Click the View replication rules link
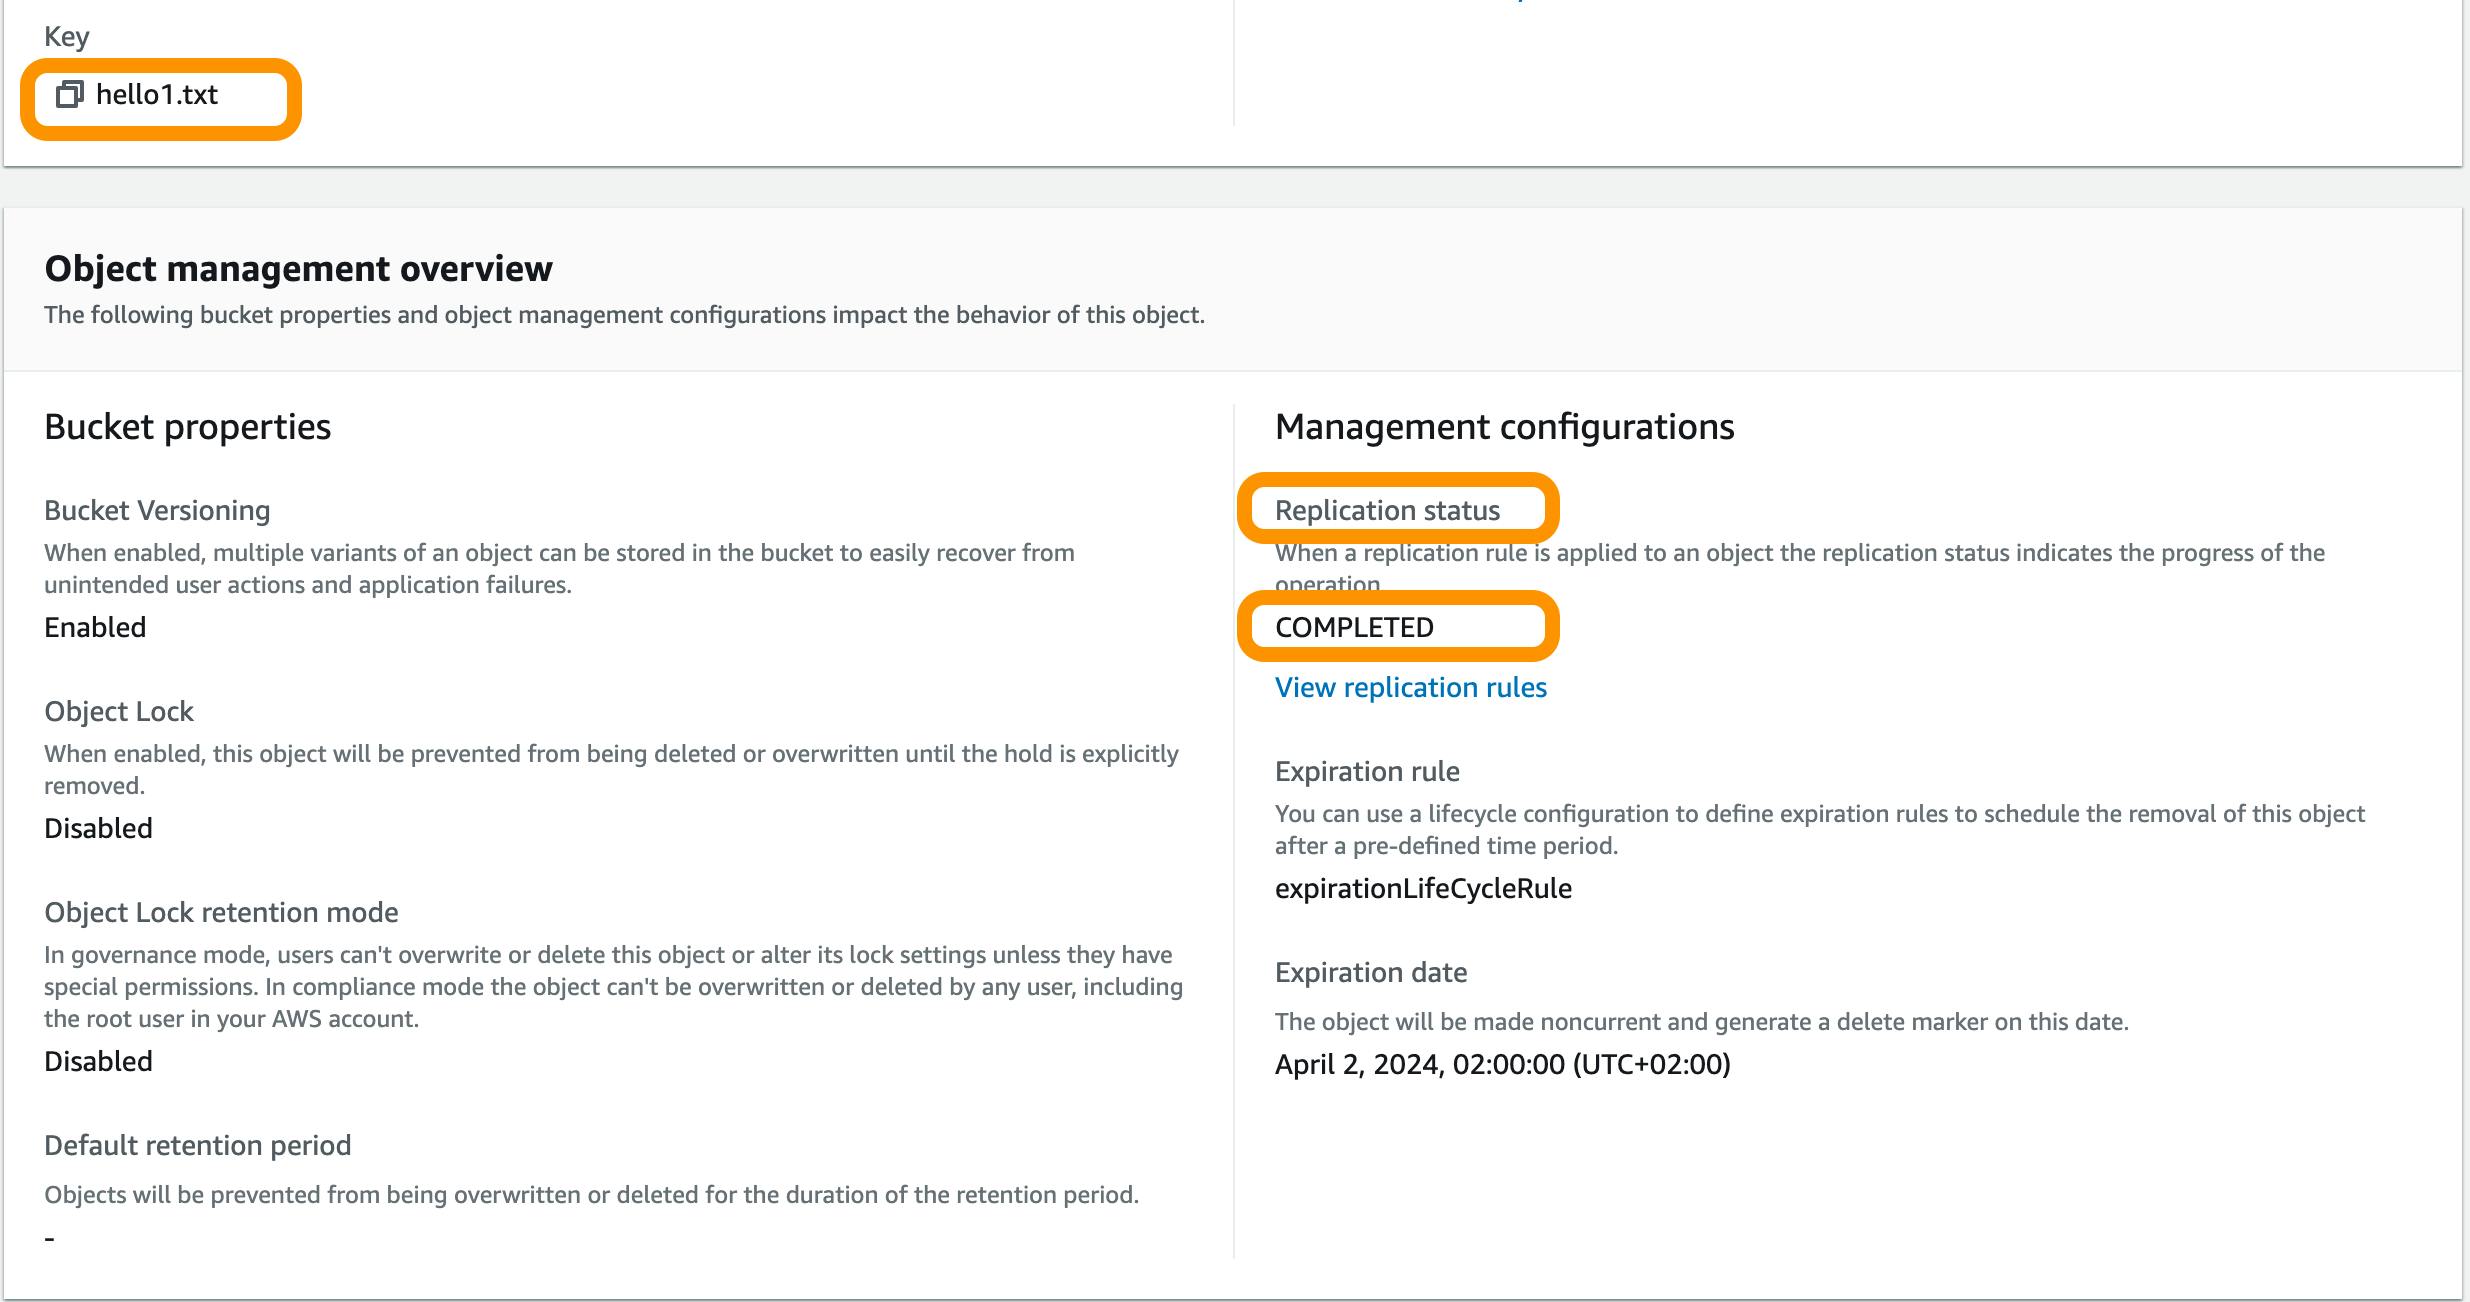 [1410, 686]
